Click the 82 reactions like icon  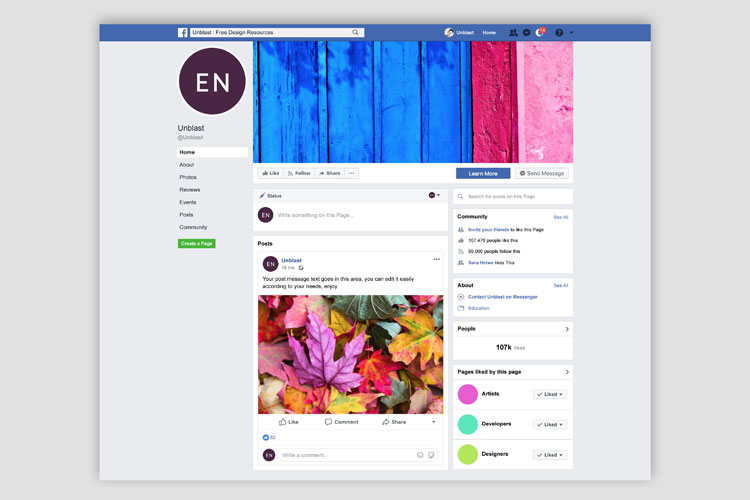pyautogui.click(x=266, y=437)
